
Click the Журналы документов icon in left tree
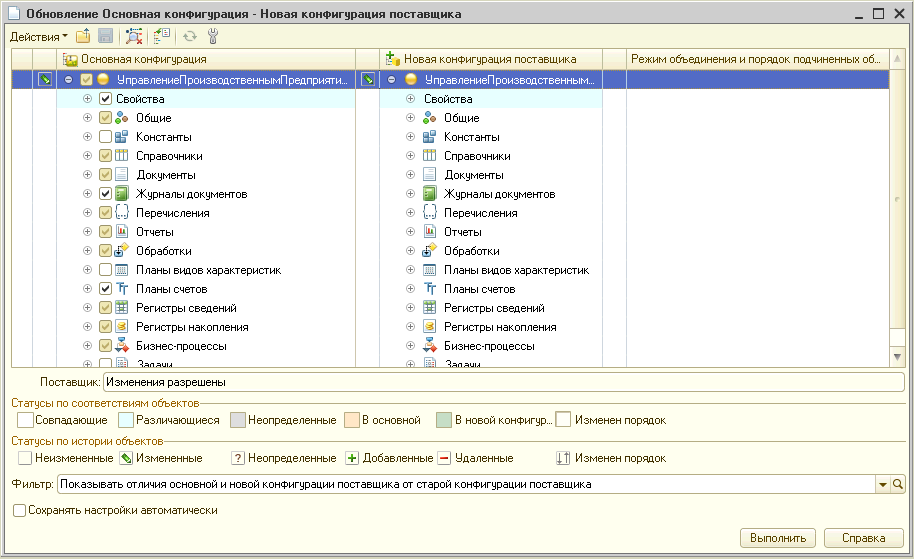click(121, 194)
